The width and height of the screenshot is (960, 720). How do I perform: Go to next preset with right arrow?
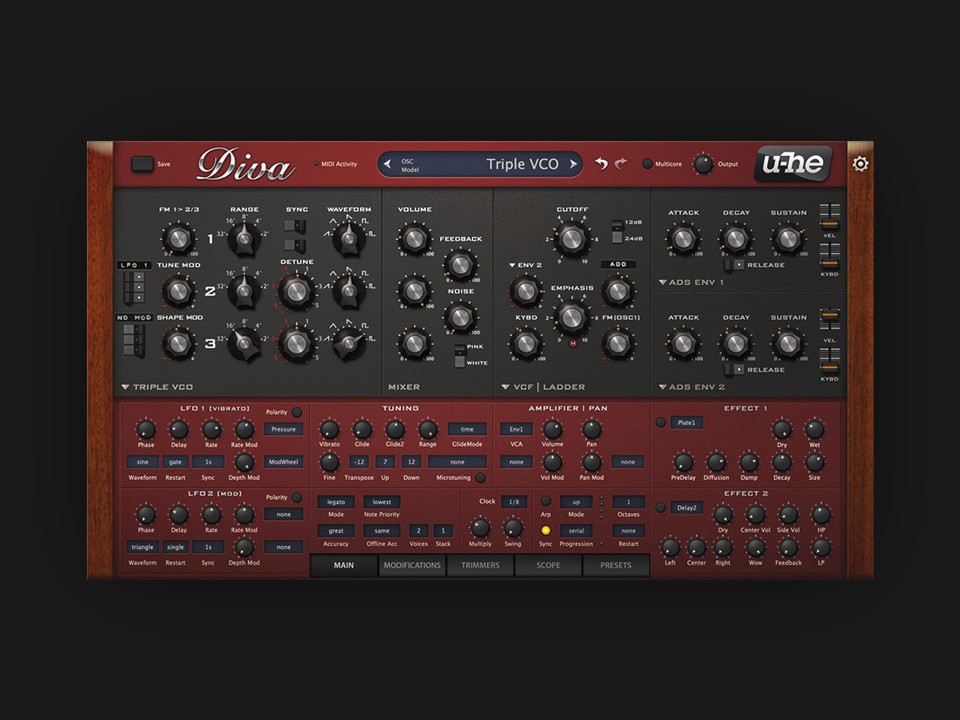pos(573,164)
